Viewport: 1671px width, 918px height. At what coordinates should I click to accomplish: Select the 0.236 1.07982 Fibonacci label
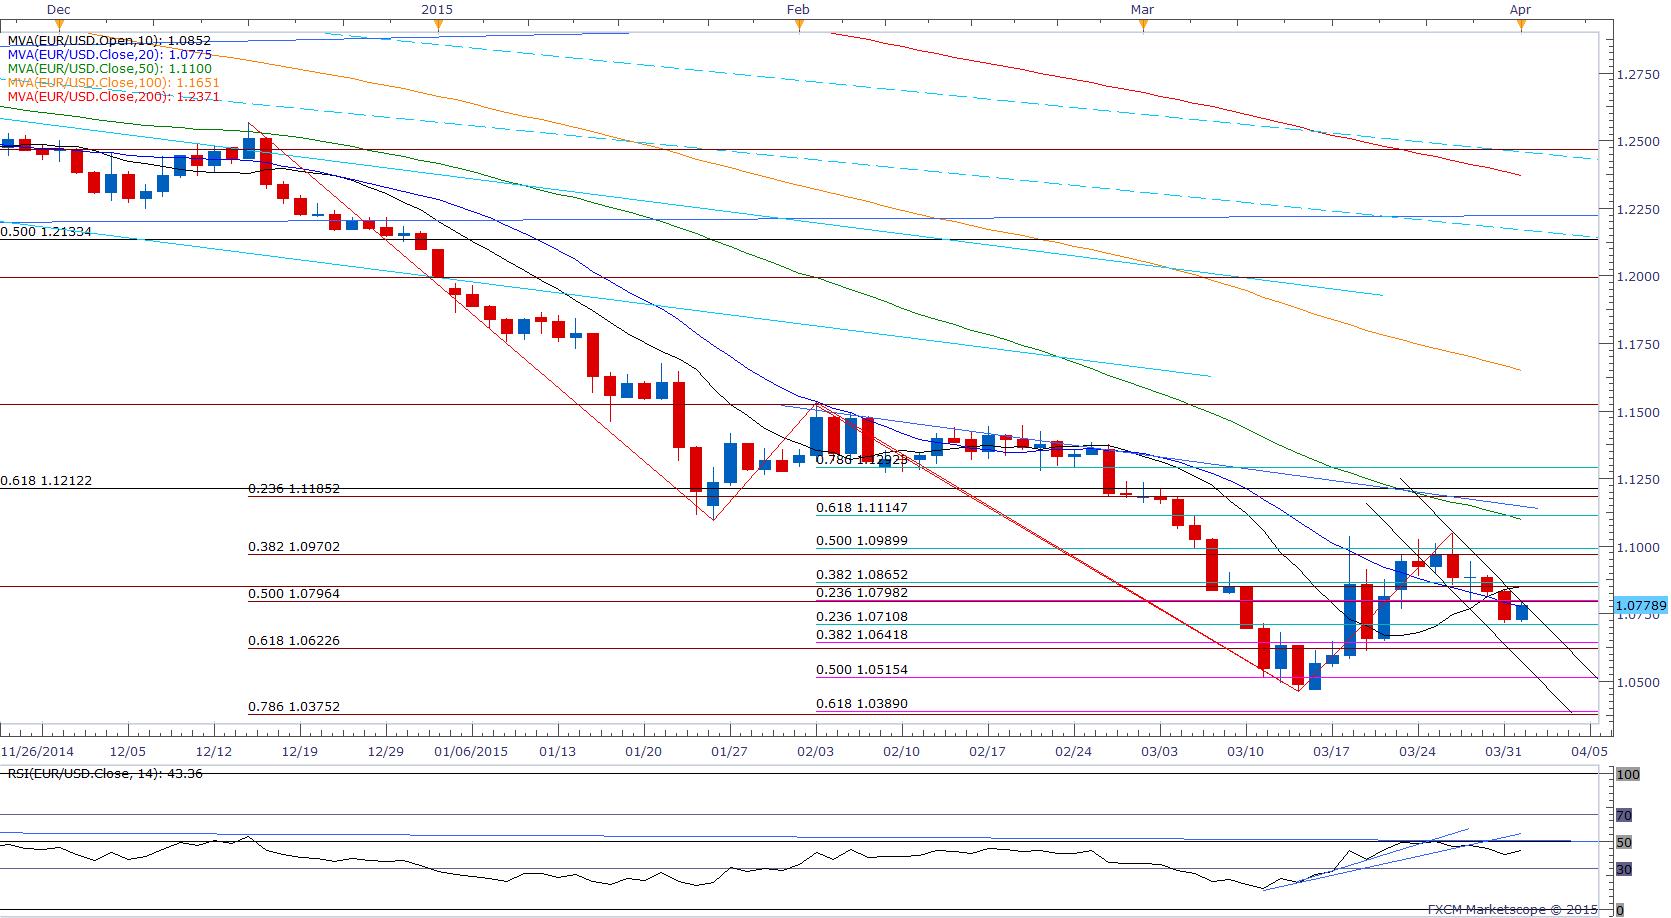pos(862,594)
